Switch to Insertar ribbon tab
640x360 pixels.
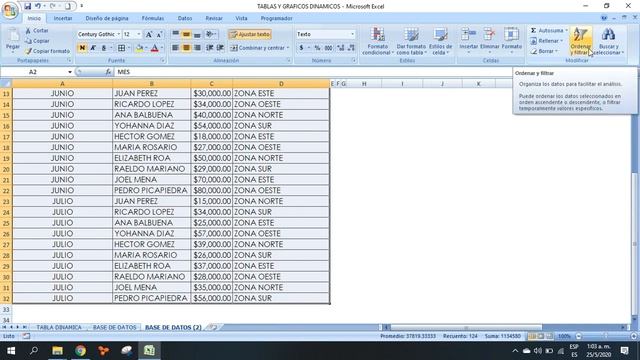coord(63,18)
